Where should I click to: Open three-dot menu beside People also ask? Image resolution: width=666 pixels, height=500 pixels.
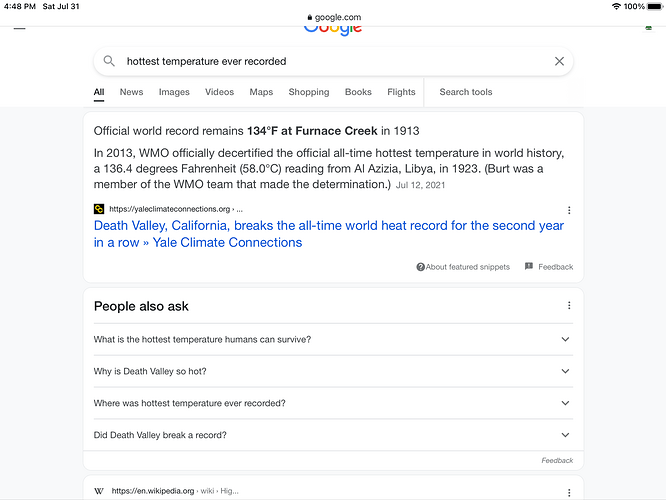pyautogui.click(x=569, y=305)
